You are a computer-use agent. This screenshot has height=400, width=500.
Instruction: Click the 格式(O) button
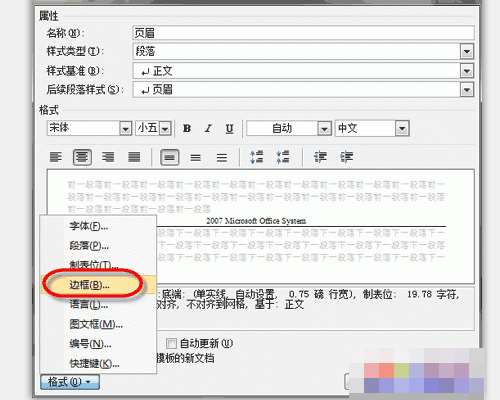pos(70,382)
